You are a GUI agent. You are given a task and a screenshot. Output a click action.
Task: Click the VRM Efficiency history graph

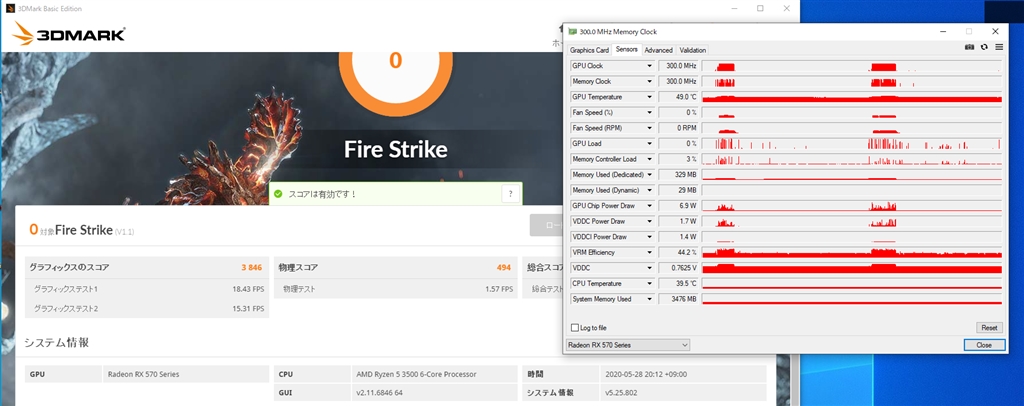tap(852, 253)
